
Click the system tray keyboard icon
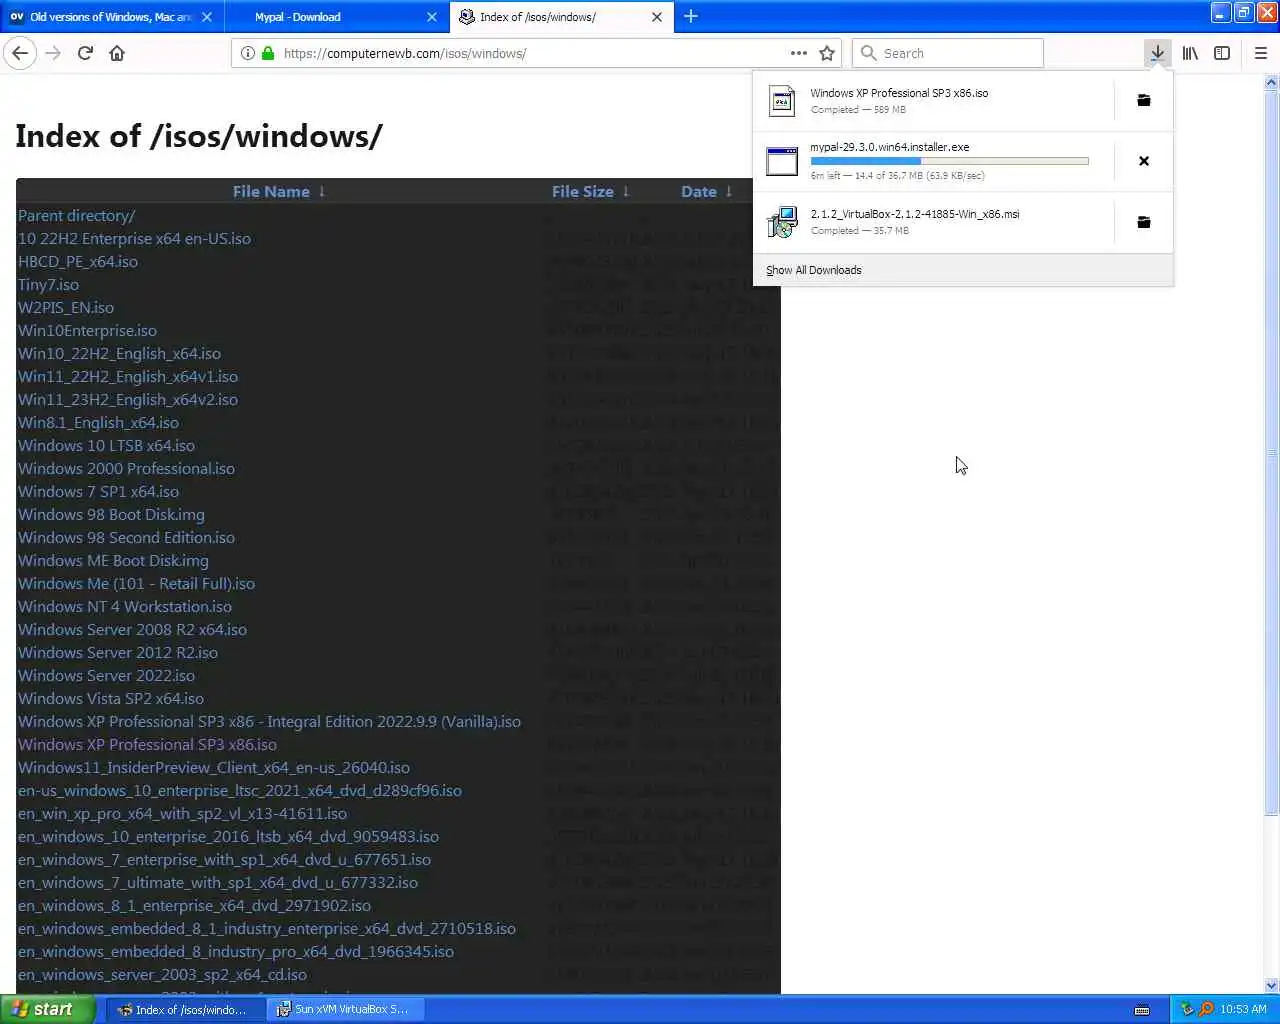click(1142, 1010)
